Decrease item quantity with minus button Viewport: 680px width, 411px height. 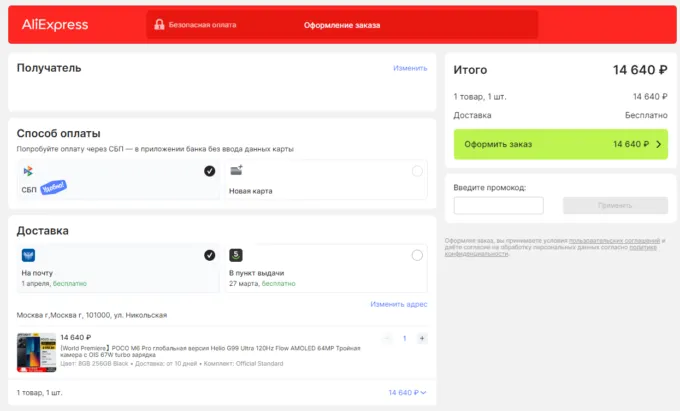387,339
